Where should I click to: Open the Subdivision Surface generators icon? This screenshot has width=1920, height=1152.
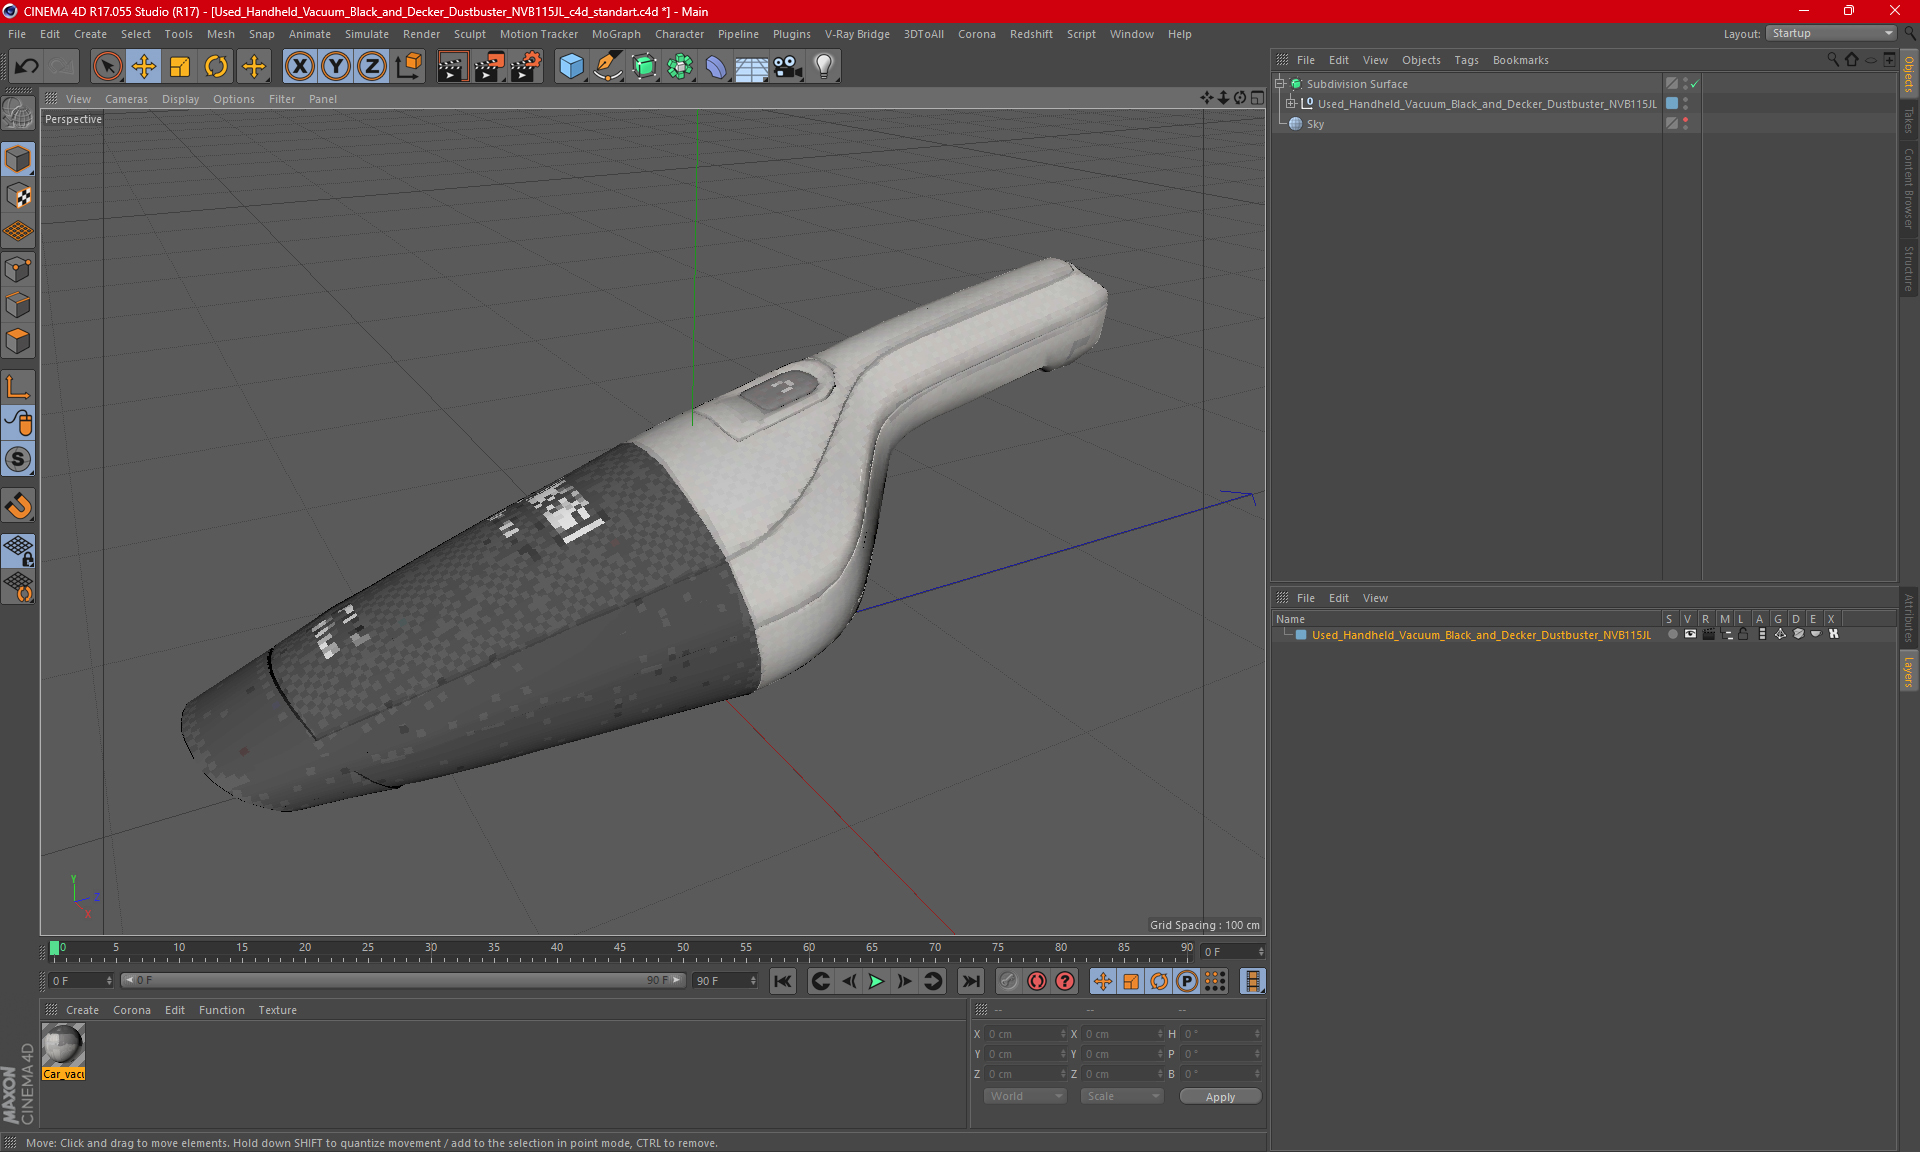pyautogui.click(x=644, y=67)
